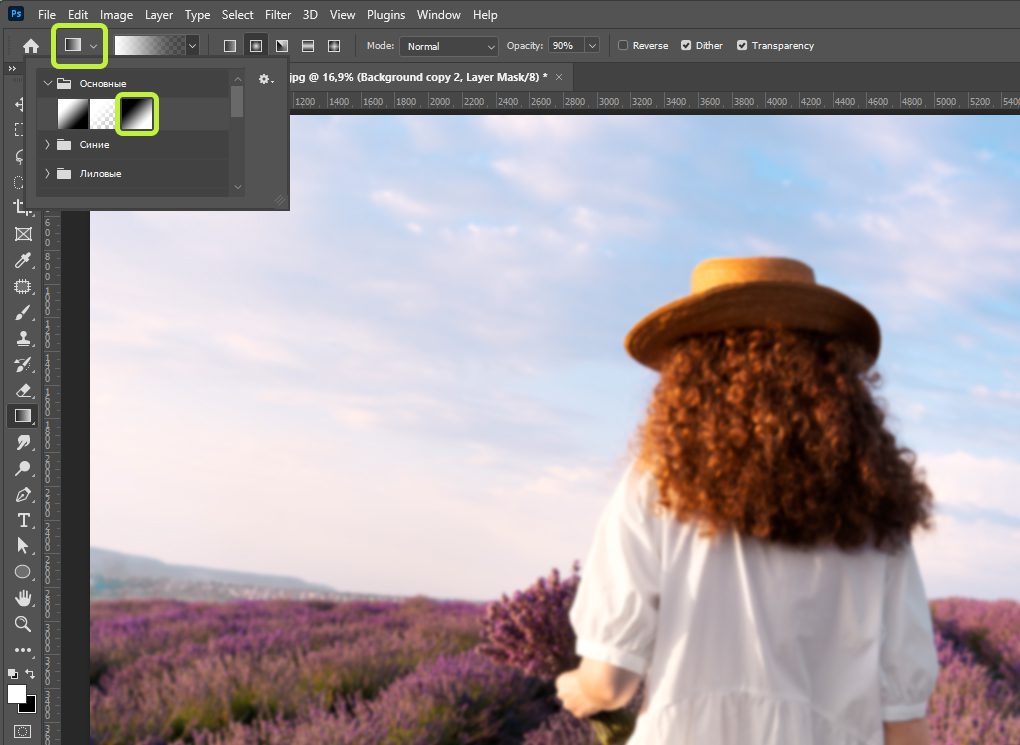Expand the Лиловые gradient folder
Screen dimensions: 1020x745
click(47, 174)
